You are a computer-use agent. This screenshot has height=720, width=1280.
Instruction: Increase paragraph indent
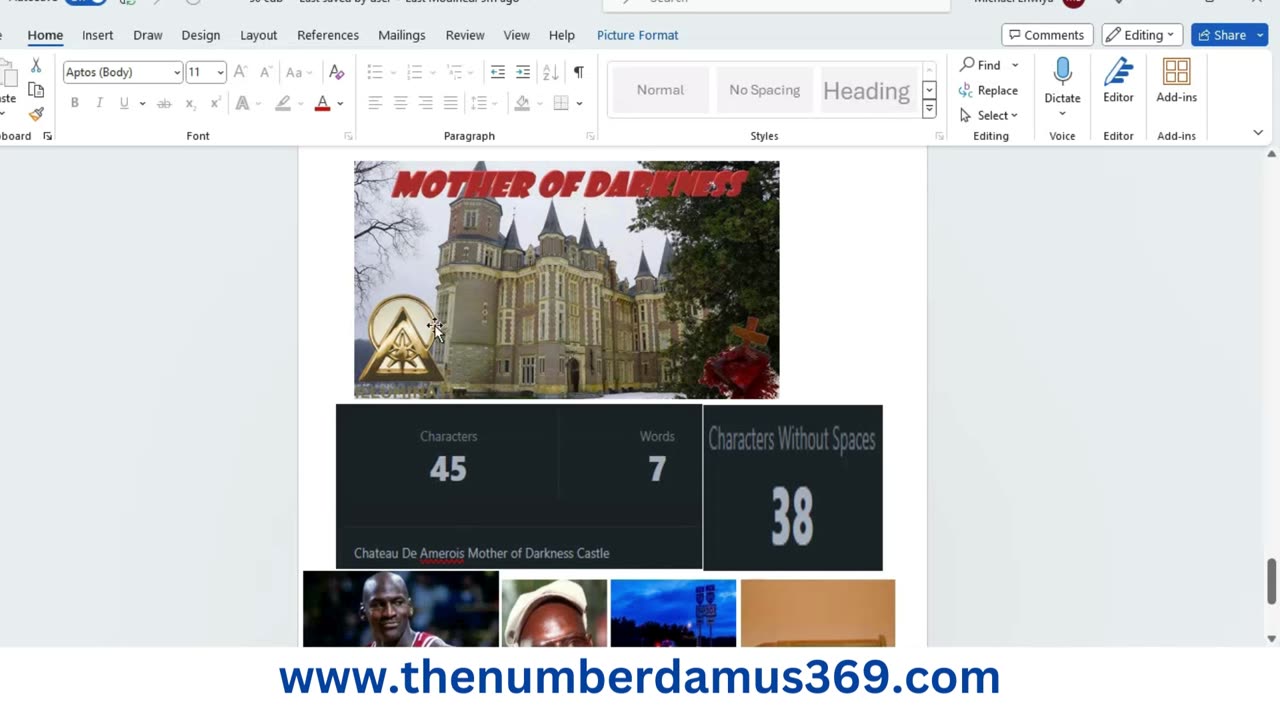pyautogui.click(x=523, y=72)
